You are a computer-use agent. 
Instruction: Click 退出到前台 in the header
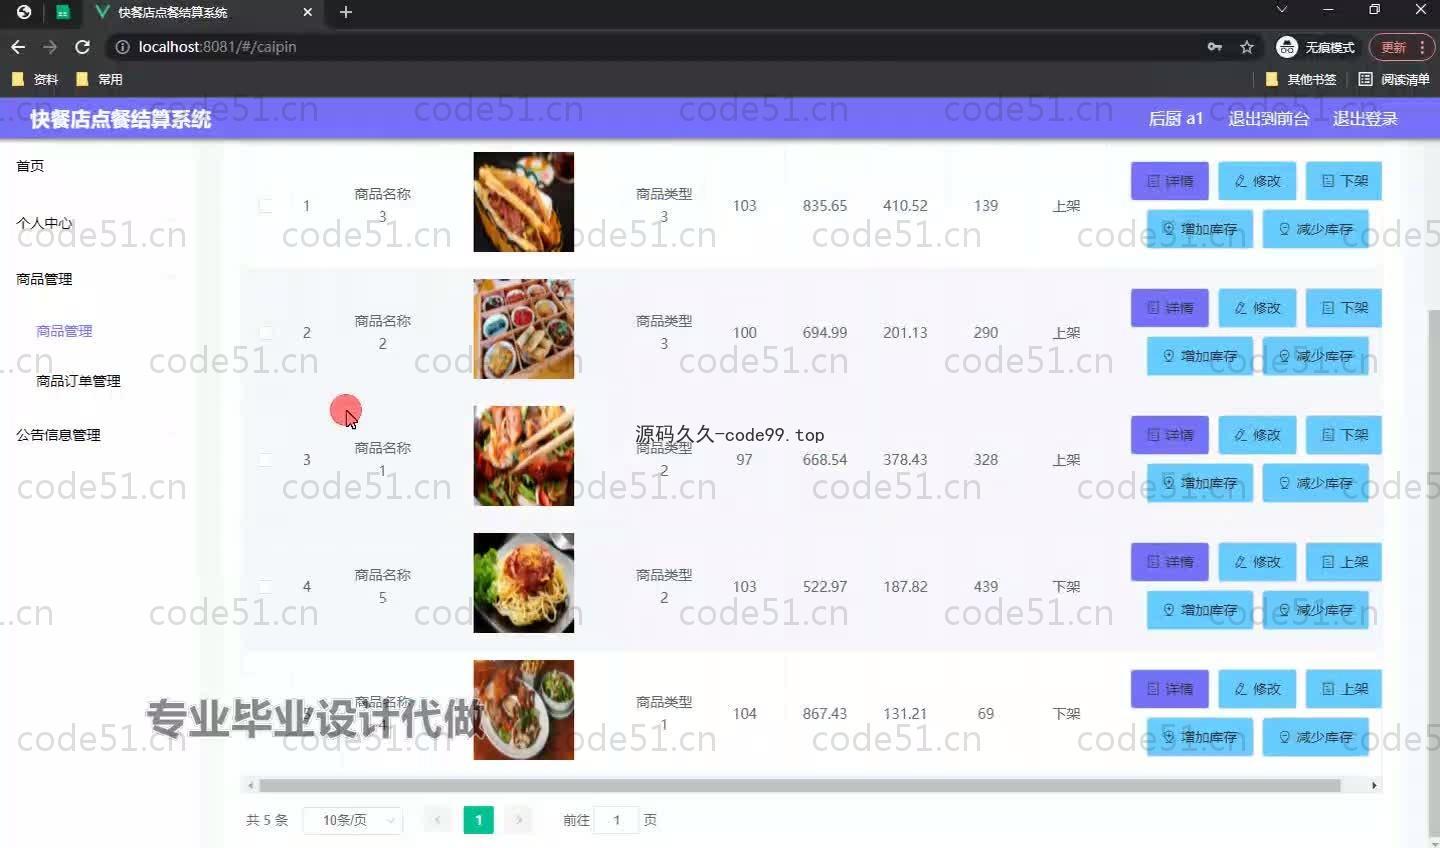pyautogui.click(x=1268, y=119)
